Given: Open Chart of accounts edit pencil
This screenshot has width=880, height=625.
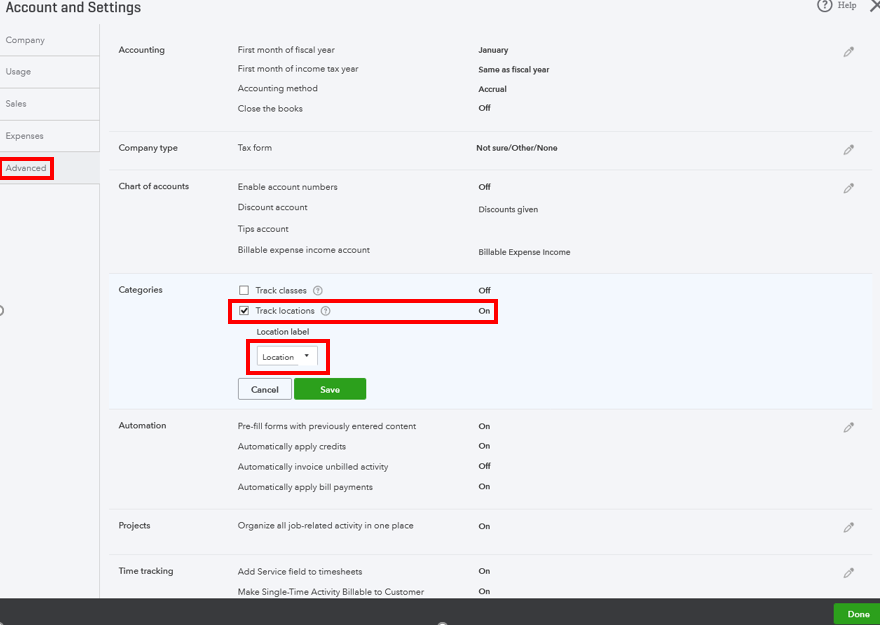Looking at the screenshot, I should pyautogui.click(x=849, y=189).
